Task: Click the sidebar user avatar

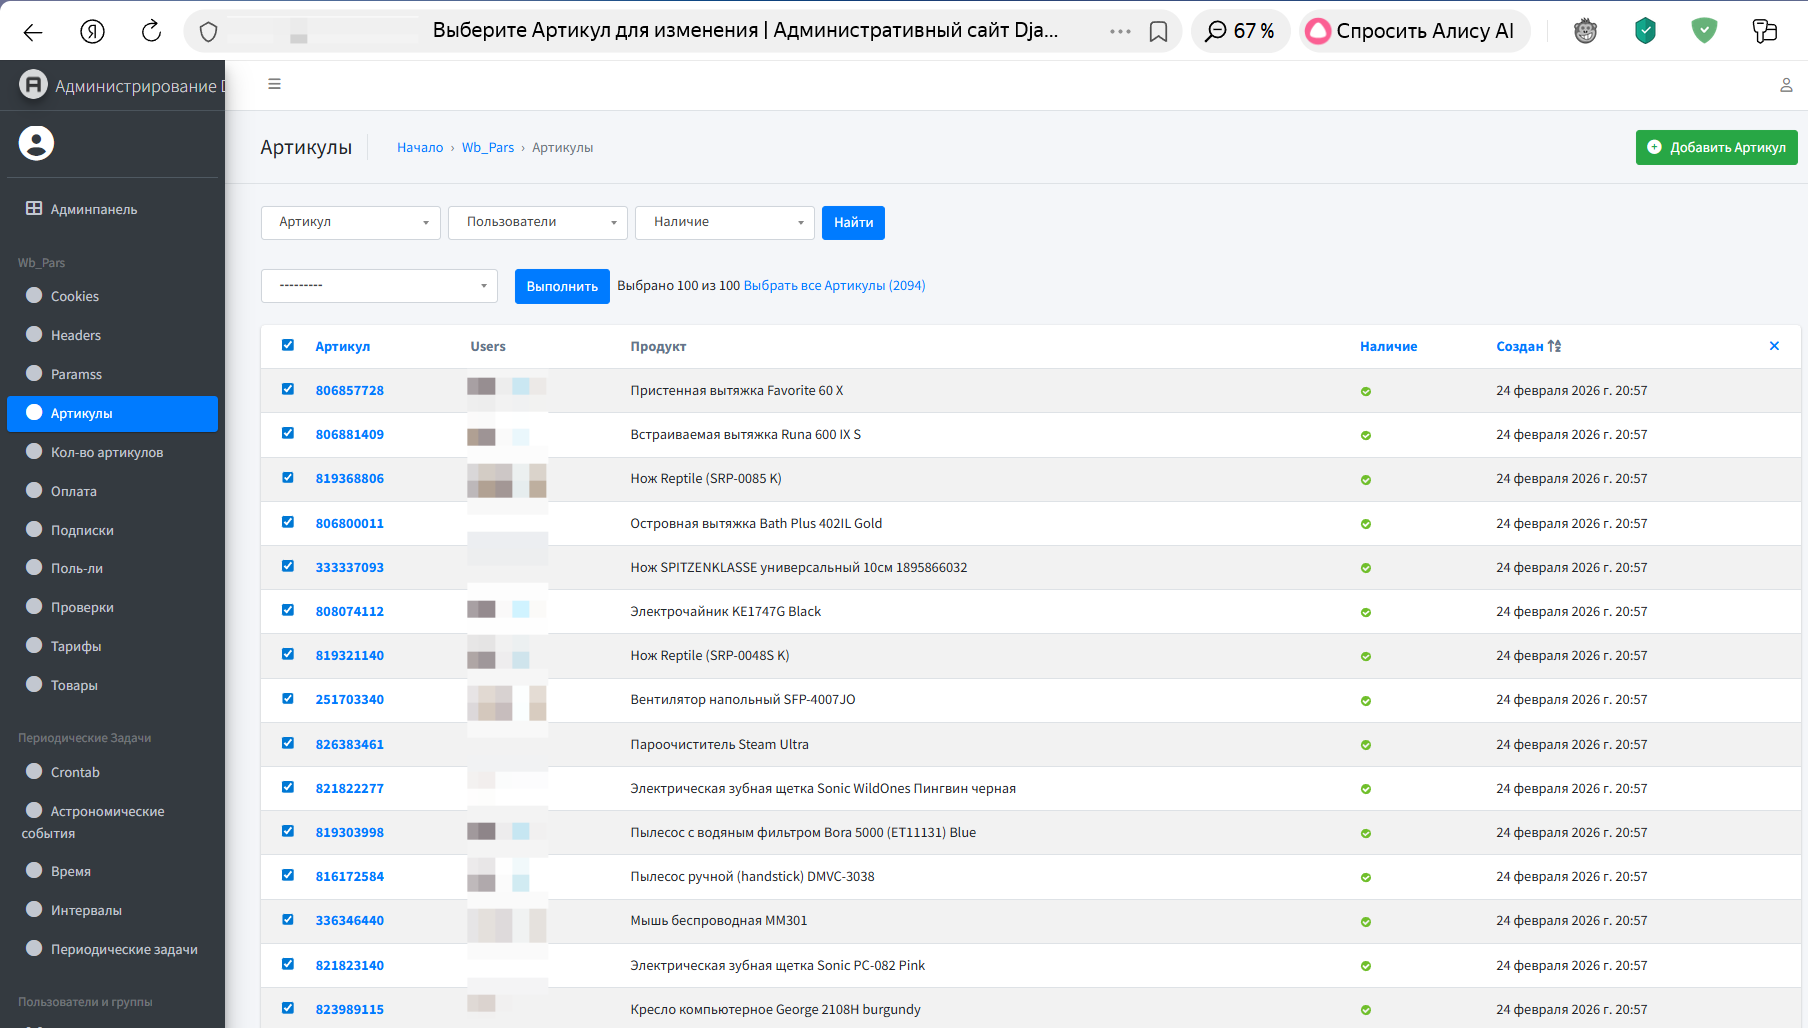Action: click(36, 143)
